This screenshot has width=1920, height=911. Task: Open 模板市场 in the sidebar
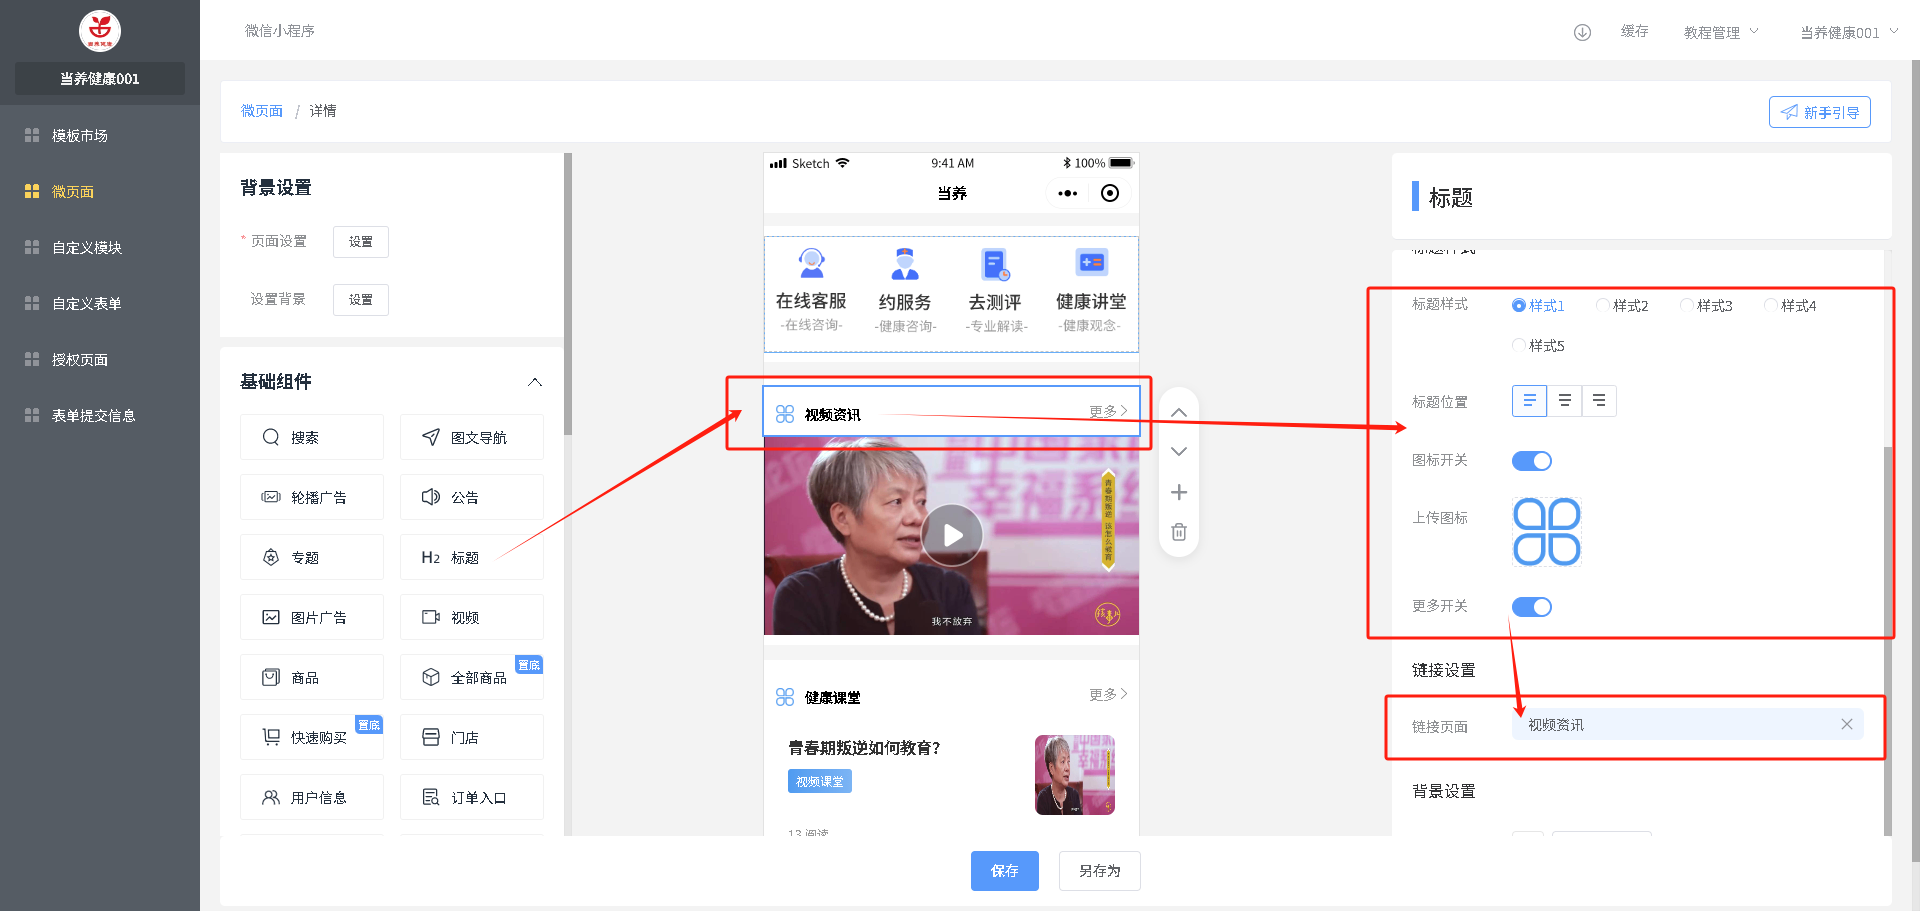(x=80, y=135)
